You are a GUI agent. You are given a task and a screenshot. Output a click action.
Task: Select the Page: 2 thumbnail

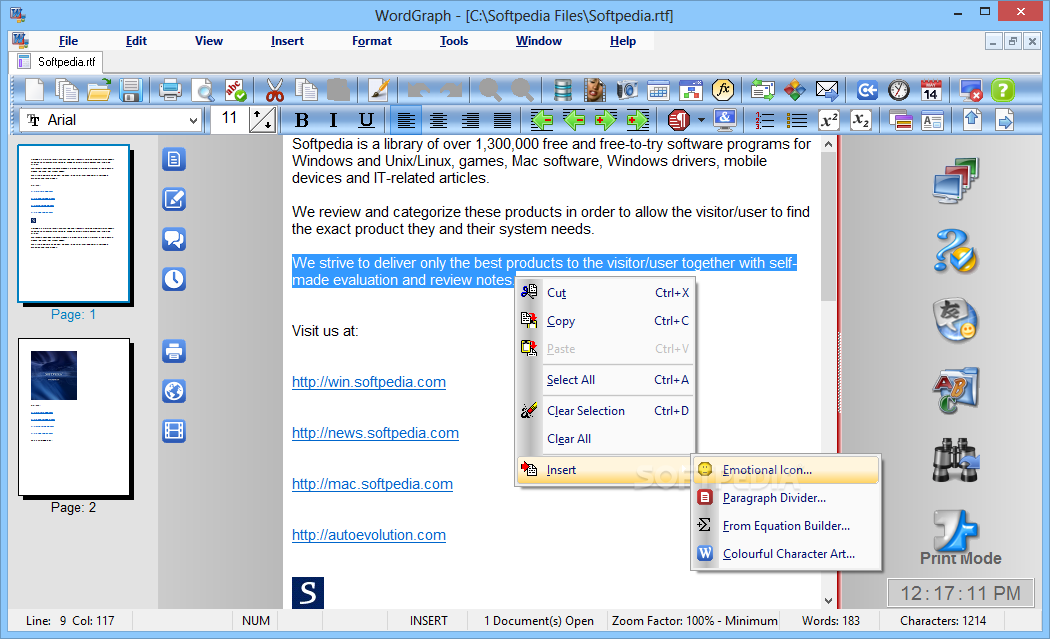74,417
